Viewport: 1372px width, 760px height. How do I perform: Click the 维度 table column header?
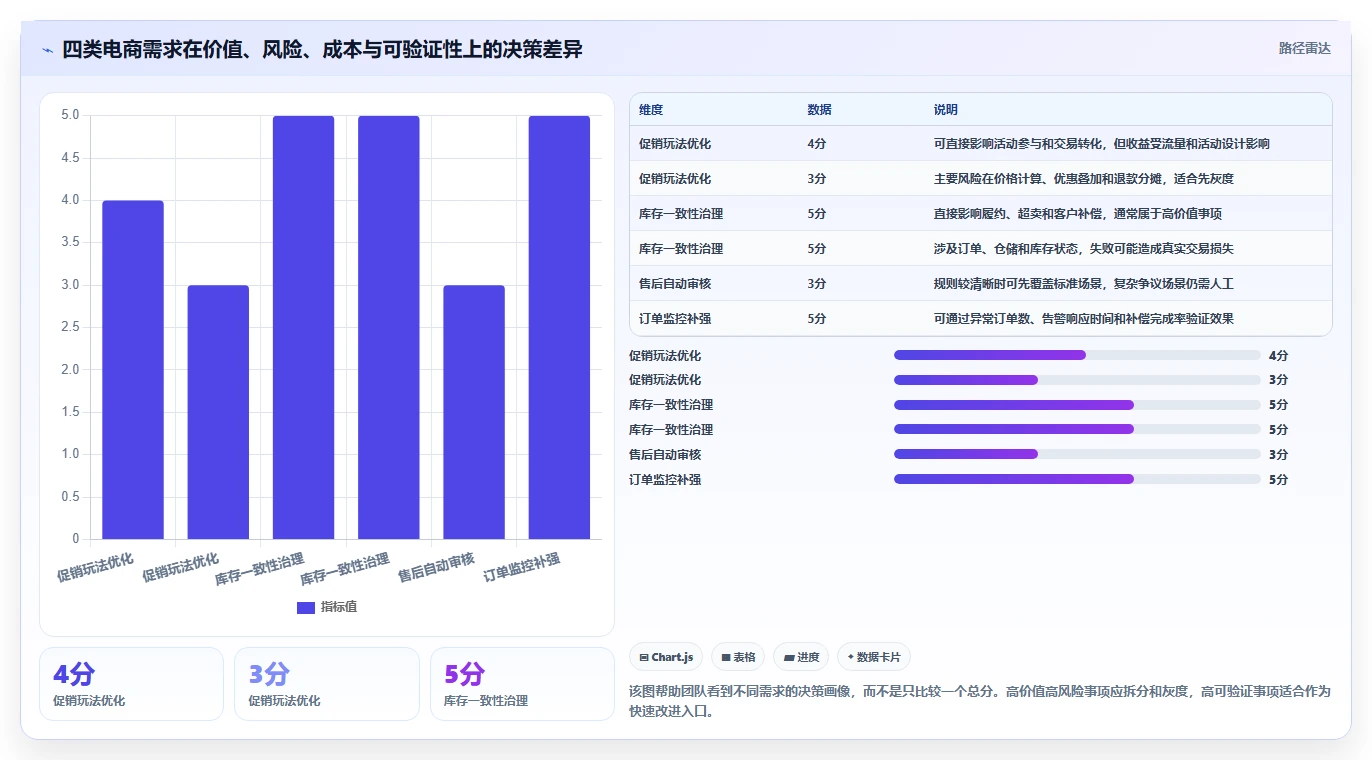click(x=651, y=109)
